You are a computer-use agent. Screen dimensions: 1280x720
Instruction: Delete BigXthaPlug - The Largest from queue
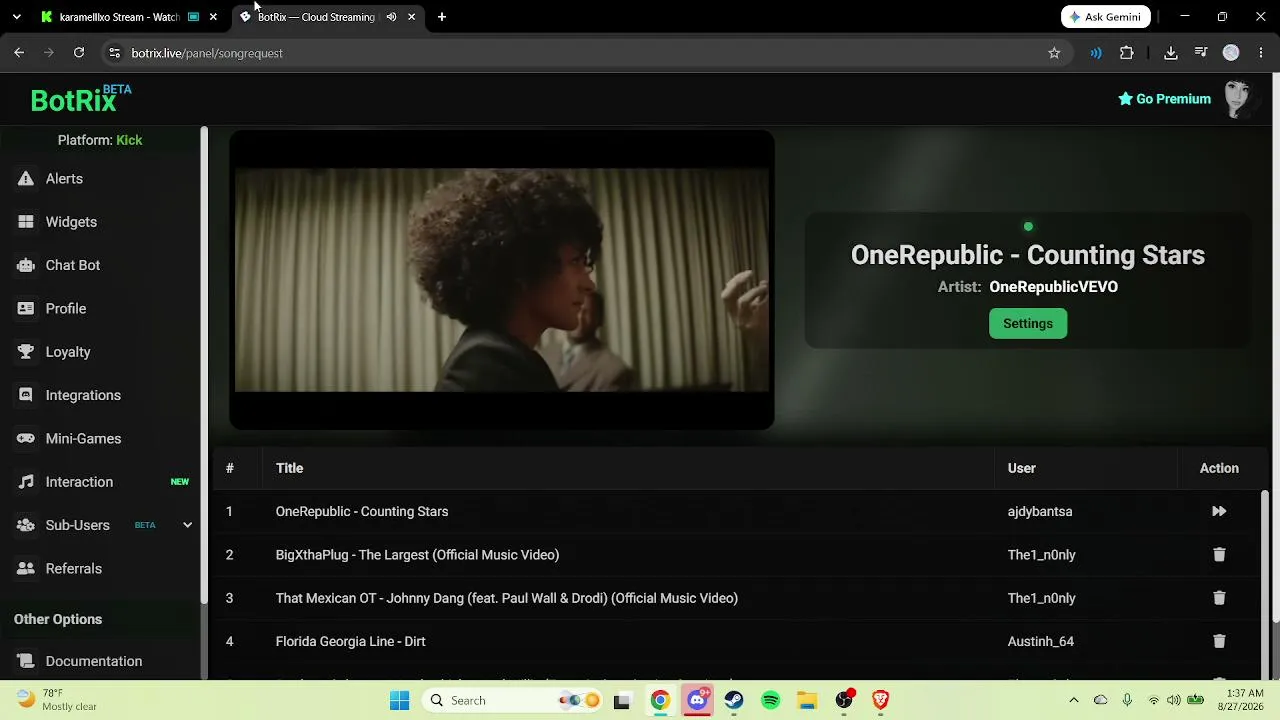[x=1219, y=555]
